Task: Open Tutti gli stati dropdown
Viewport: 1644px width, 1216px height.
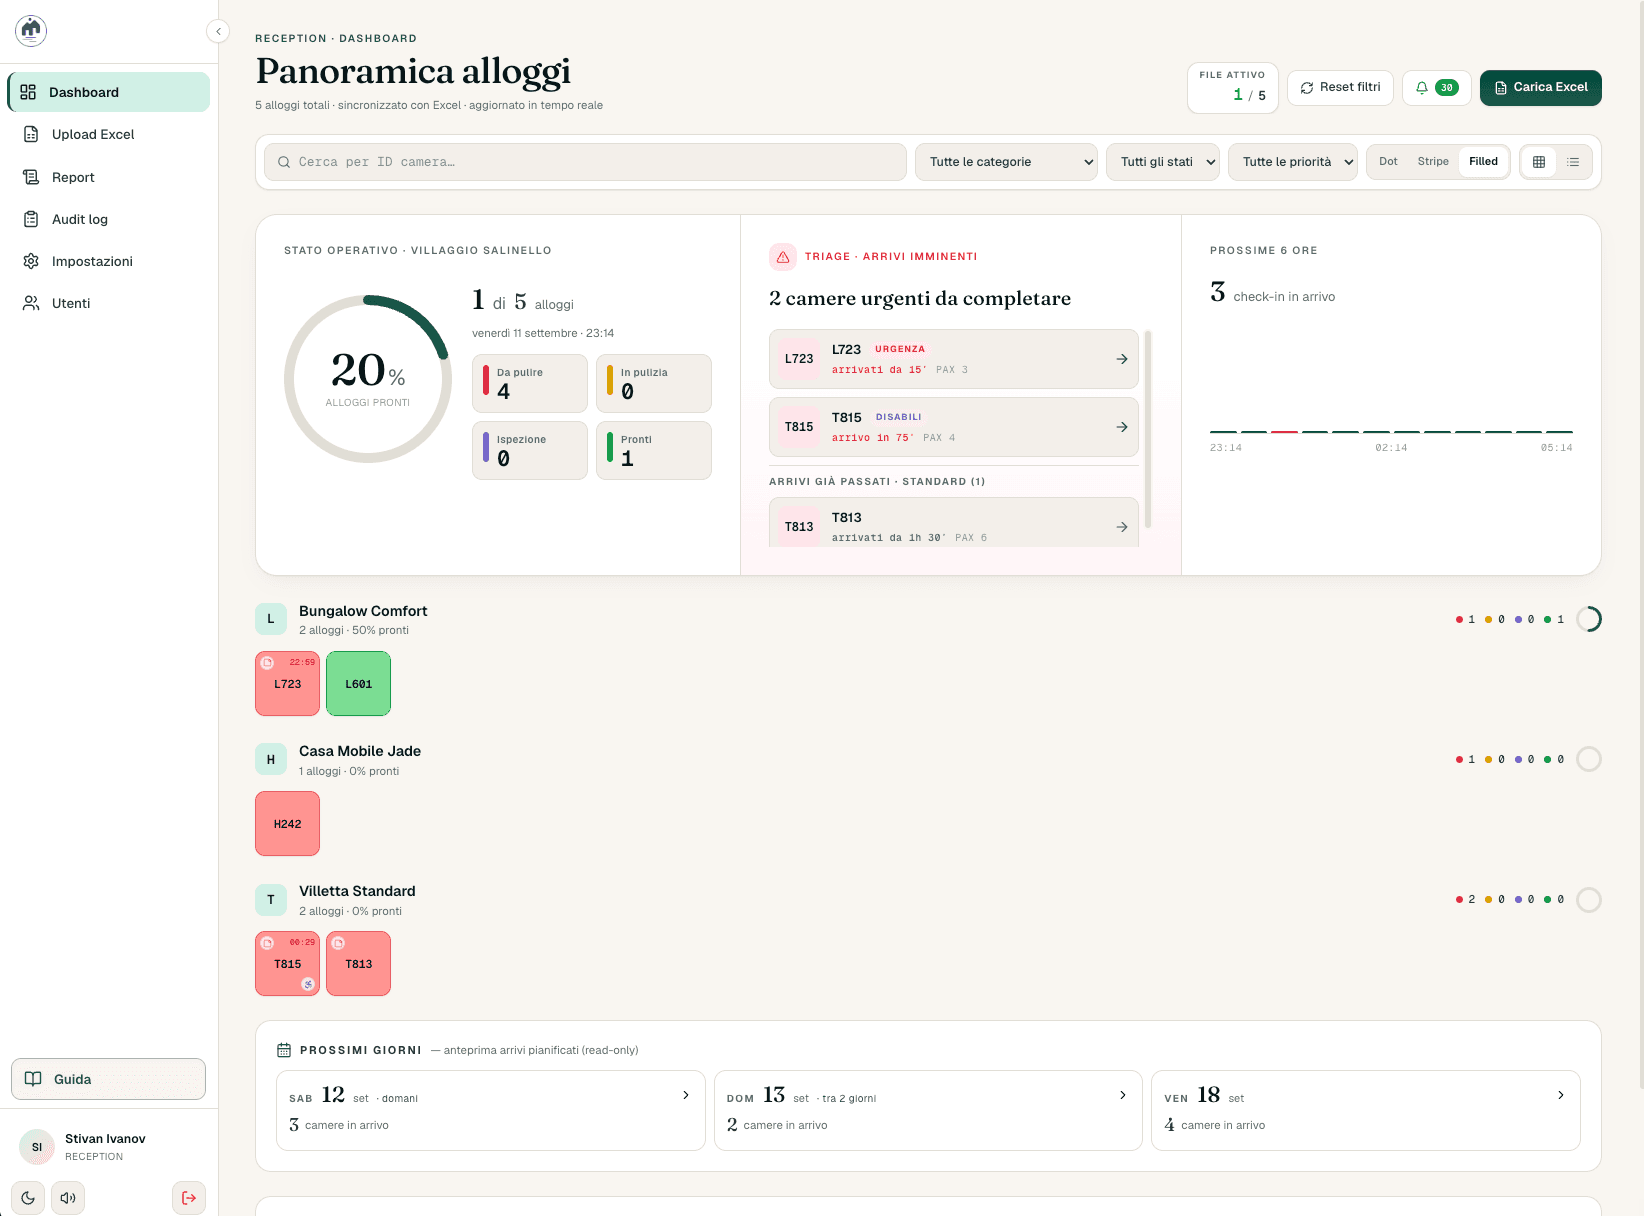Action: (x=1163, y=162)
